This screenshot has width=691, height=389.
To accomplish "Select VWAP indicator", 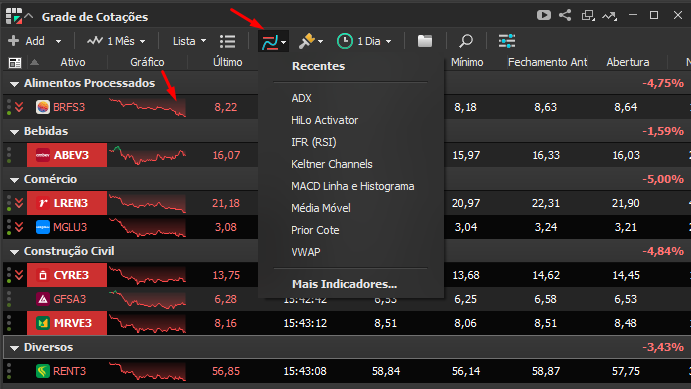I will (x=306, y=252).
